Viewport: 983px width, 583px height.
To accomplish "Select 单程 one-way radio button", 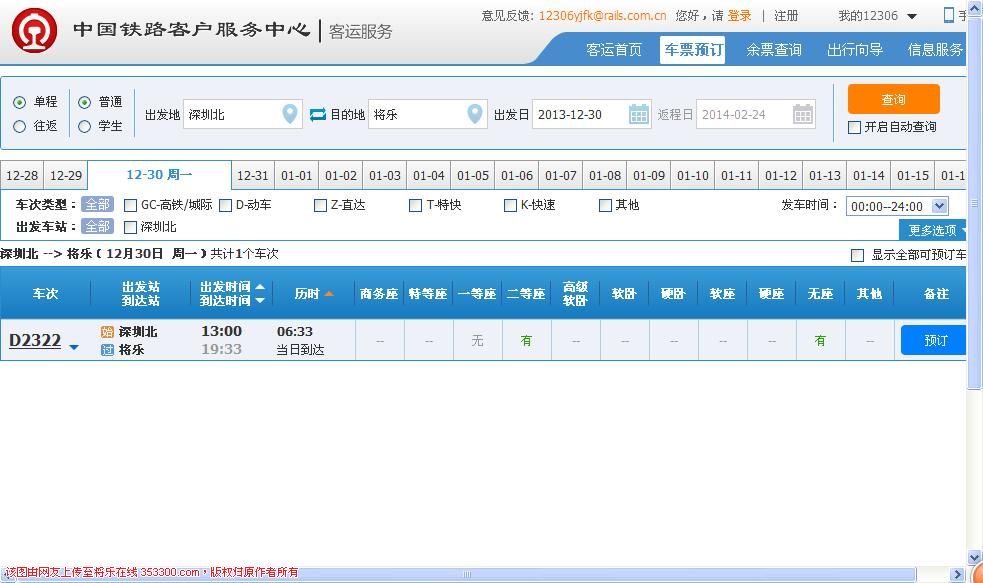I will 19,102.
